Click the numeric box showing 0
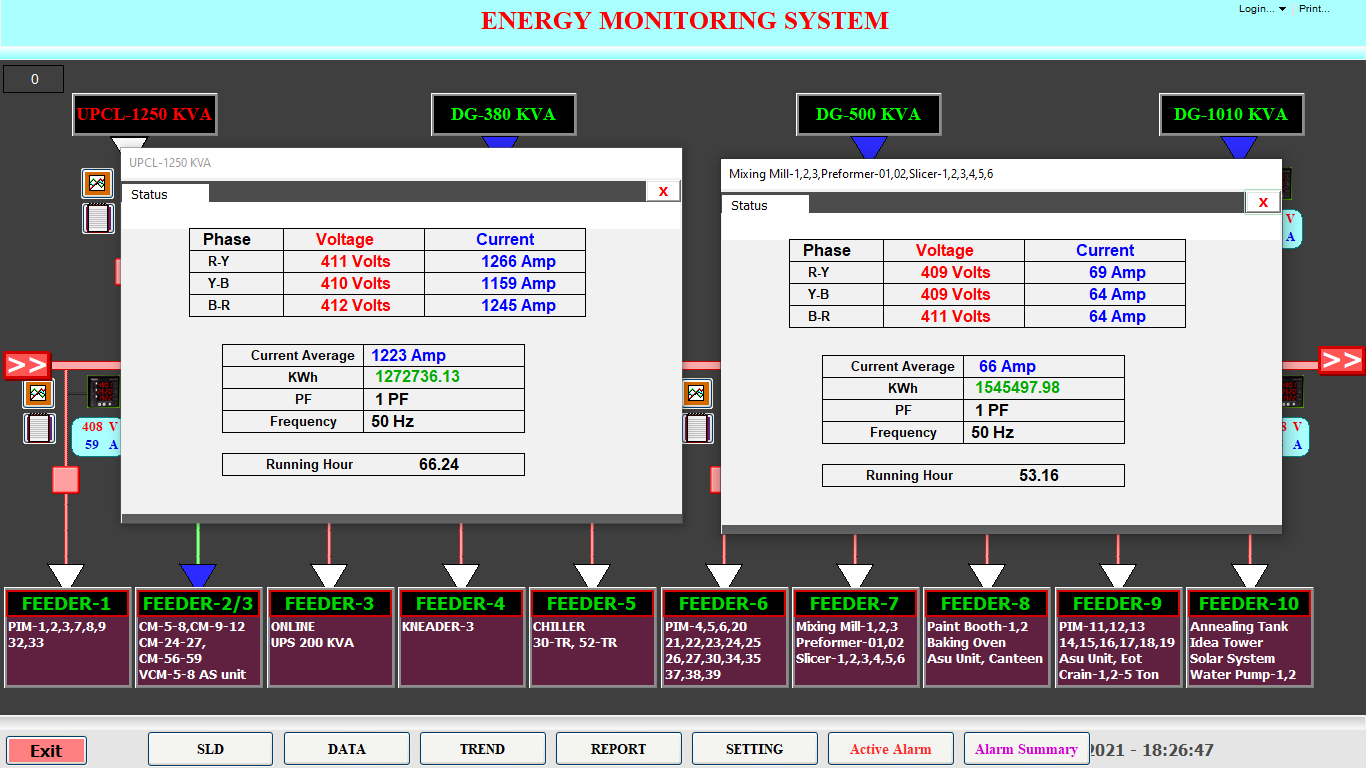 (x=34, y=79)
